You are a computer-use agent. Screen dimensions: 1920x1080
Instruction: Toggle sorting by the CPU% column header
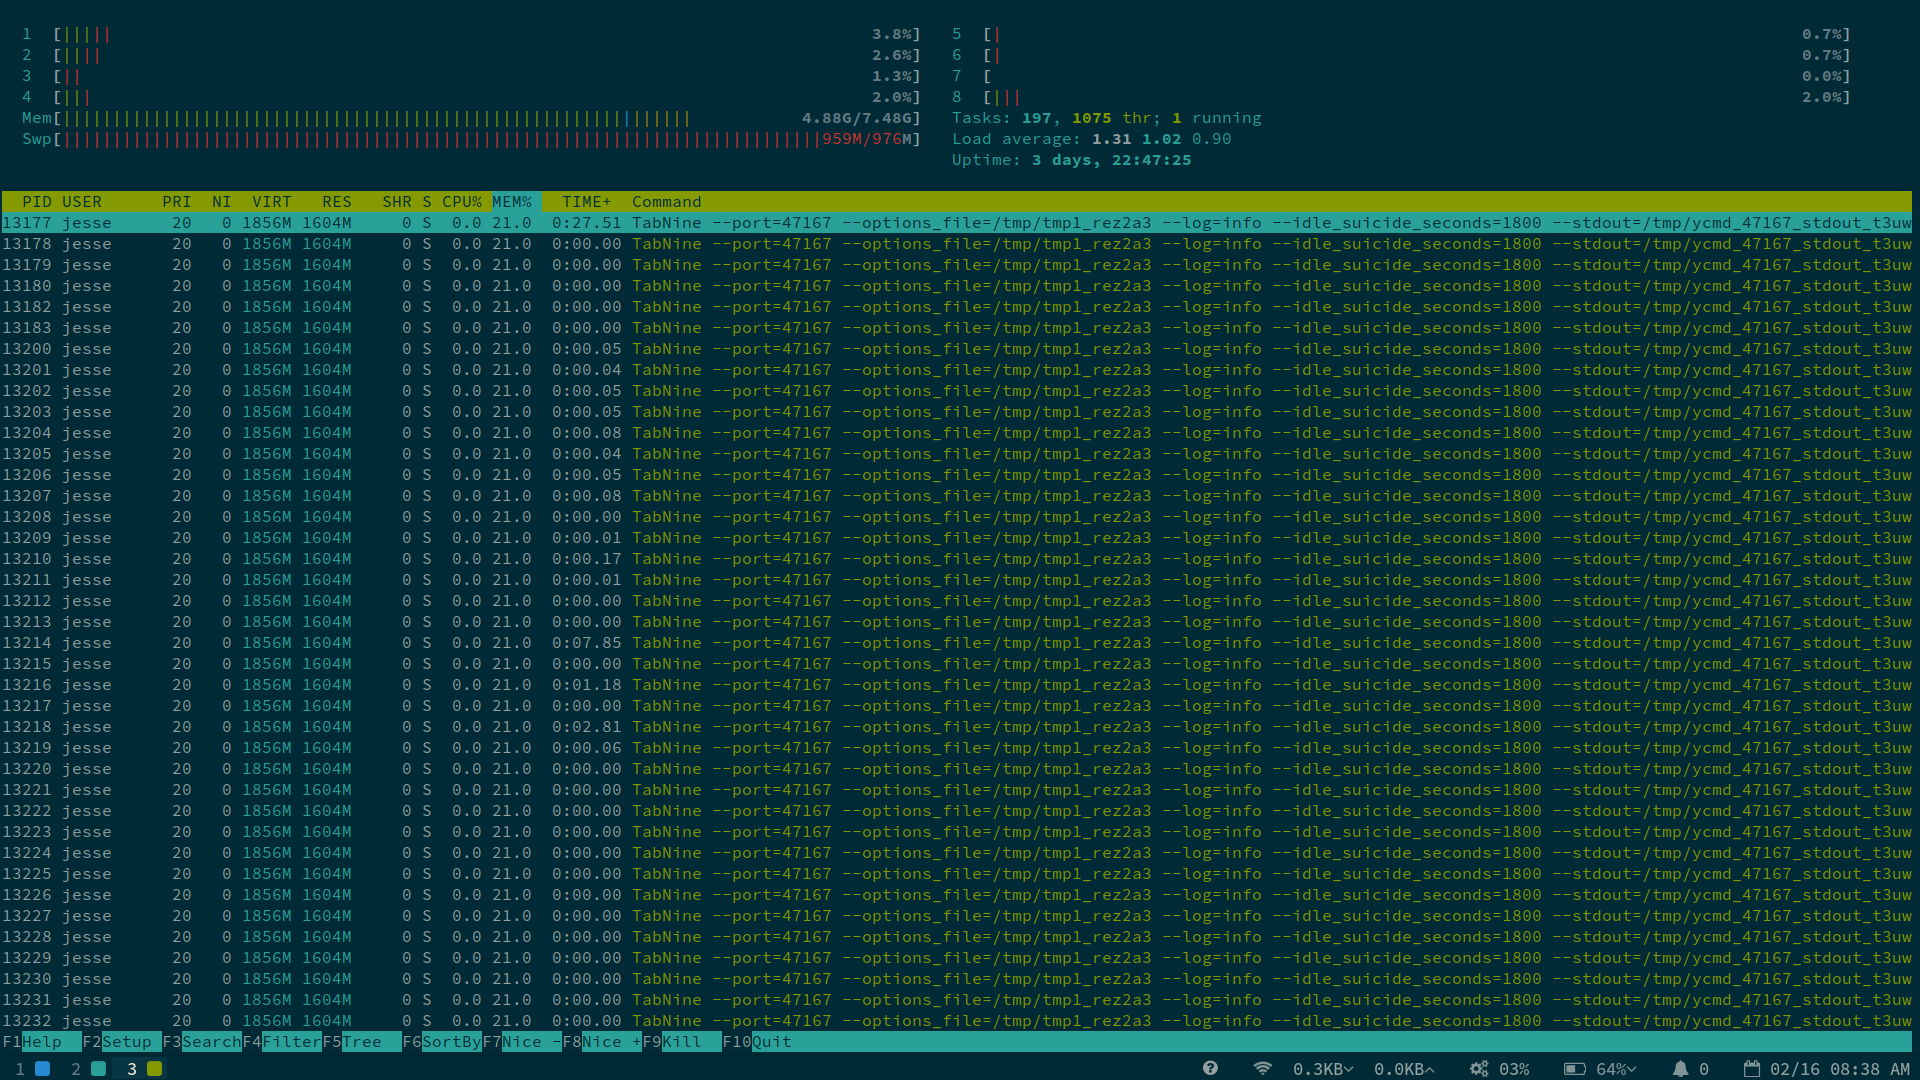[x=462, y=201]
